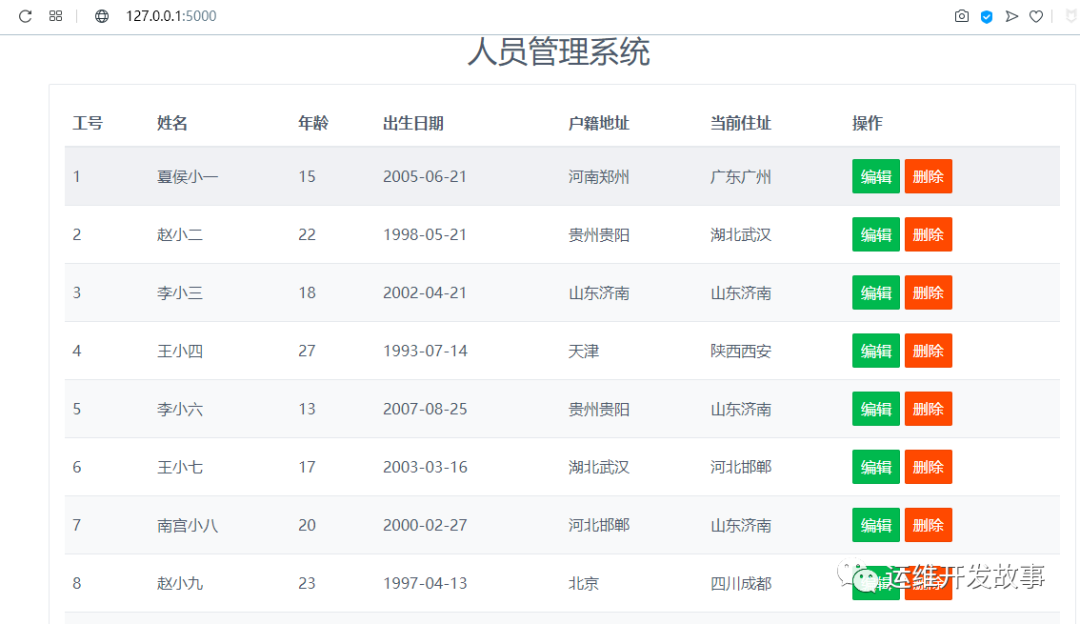Click the 户籍地址 column header
The image size is (1080, 624).
point(599,123)
